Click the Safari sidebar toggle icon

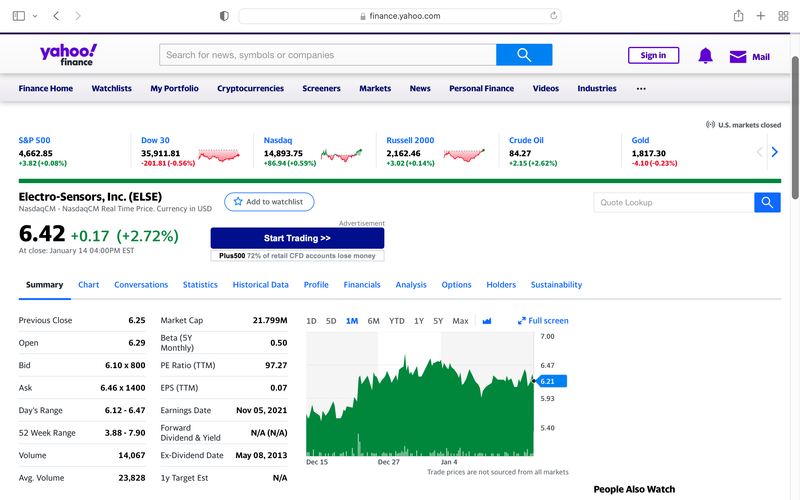coord(19,16)
